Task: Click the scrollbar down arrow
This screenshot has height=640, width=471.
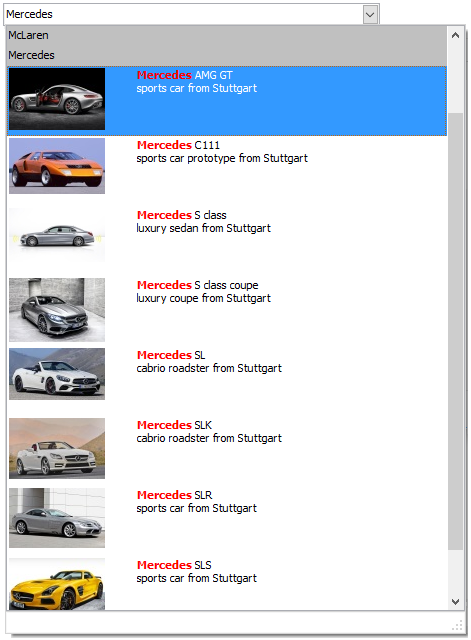Action: pyautogui.click(x=455, y=602)
